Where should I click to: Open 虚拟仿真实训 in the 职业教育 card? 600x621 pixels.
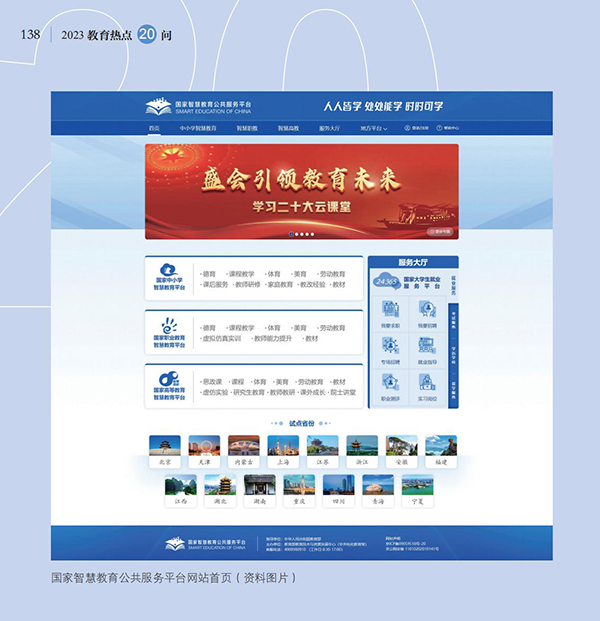click(x=221, y=339)
